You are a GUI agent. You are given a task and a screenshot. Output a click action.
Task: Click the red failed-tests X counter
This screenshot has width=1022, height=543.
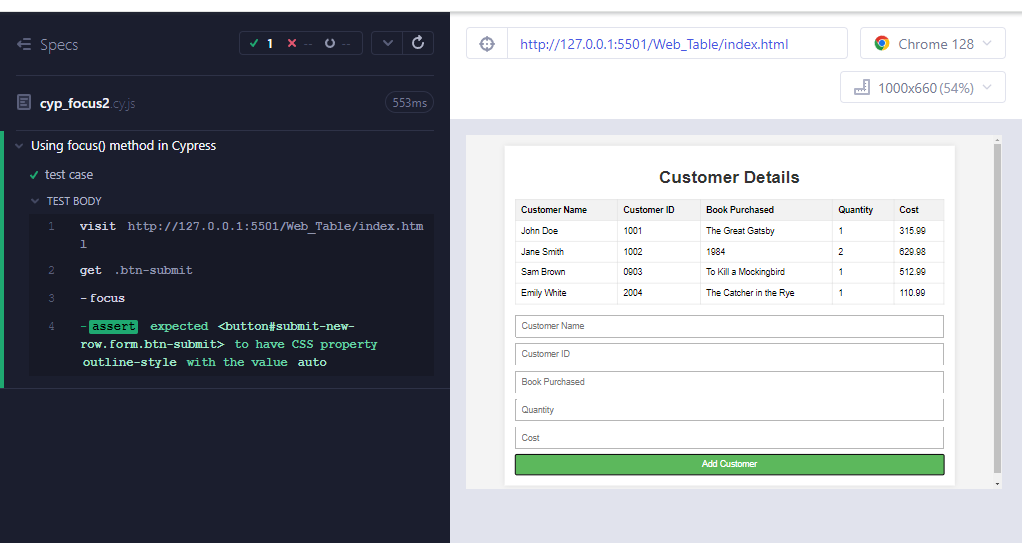[x=300, y=44]
